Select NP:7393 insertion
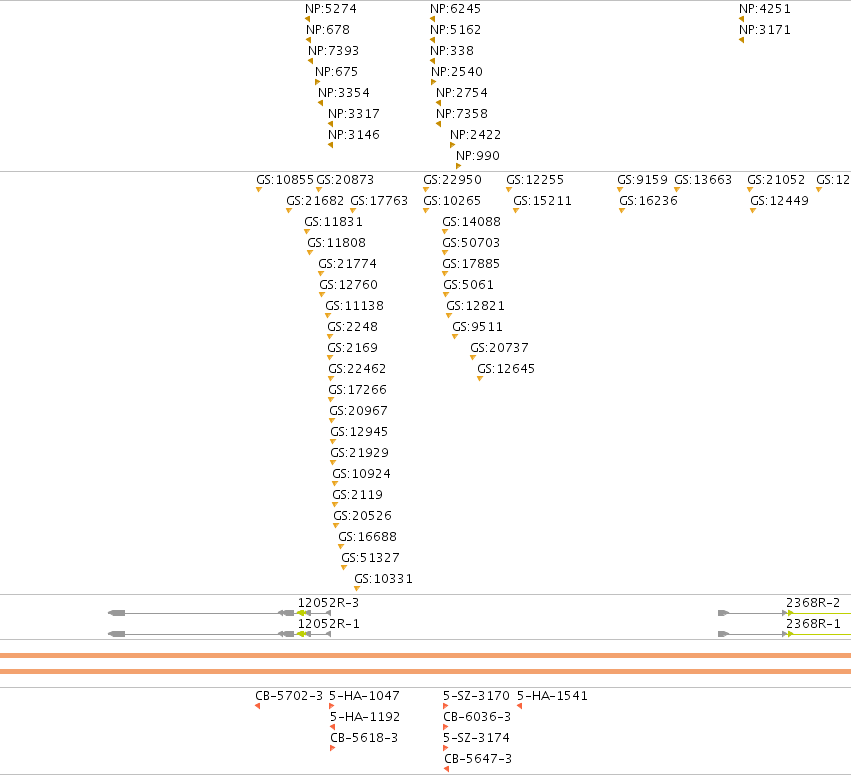 point(333,51)
